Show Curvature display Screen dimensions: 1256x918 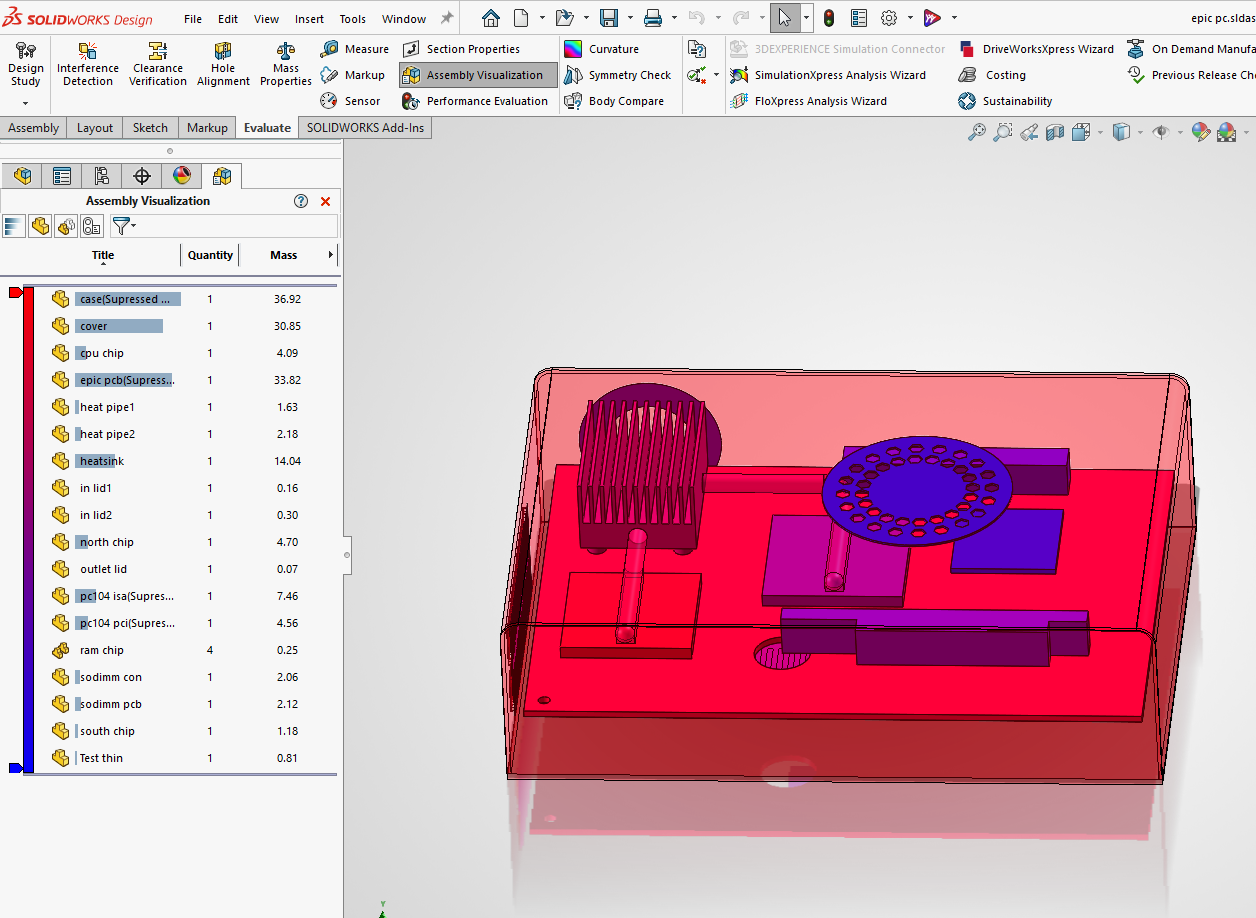tap(602, 49)
